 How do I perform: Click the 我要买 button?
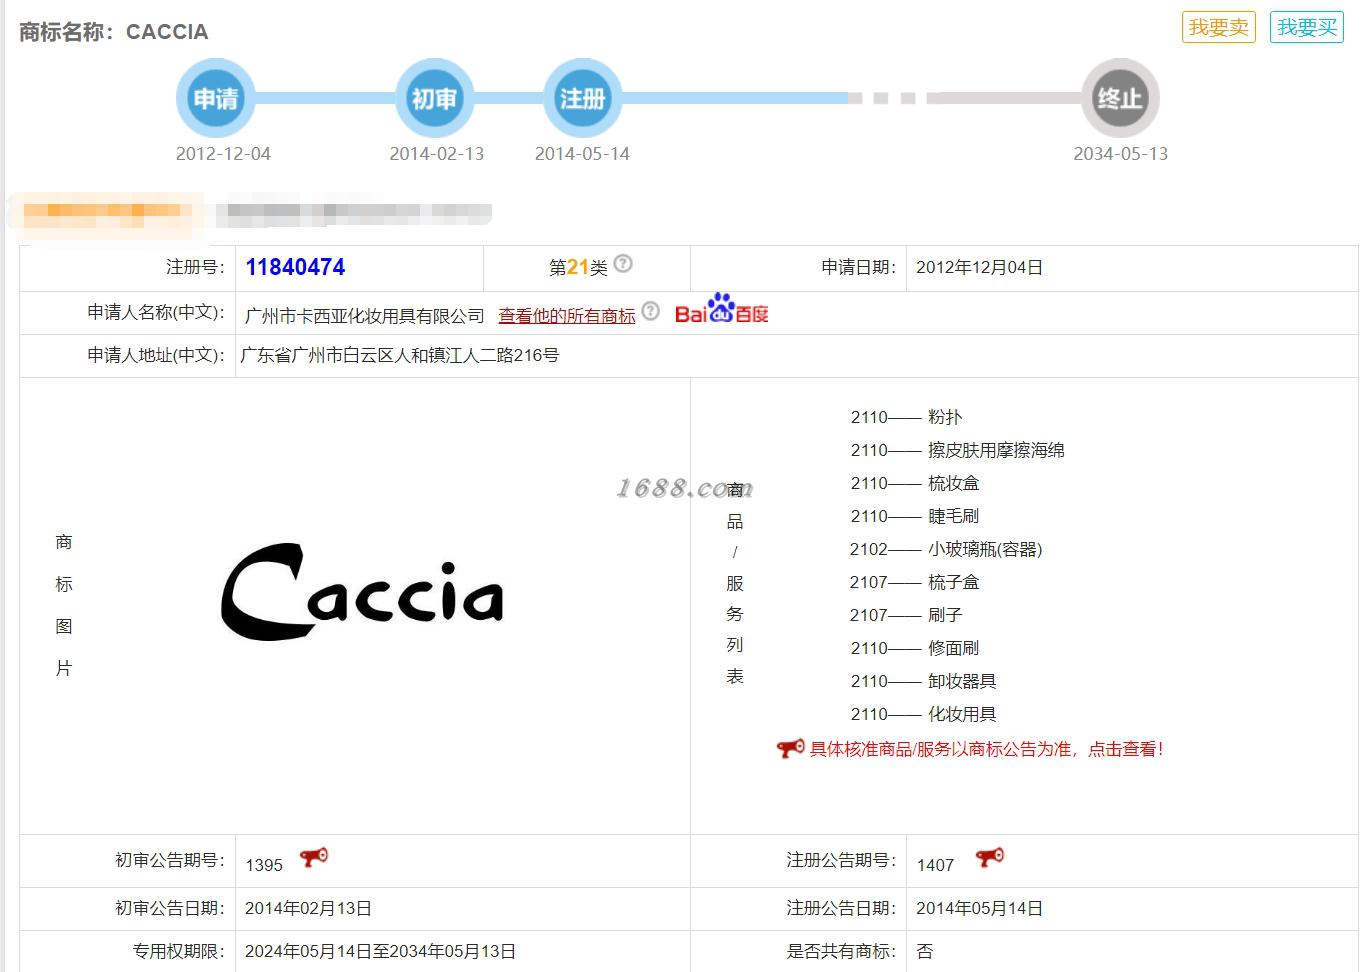coord(1307,27)
